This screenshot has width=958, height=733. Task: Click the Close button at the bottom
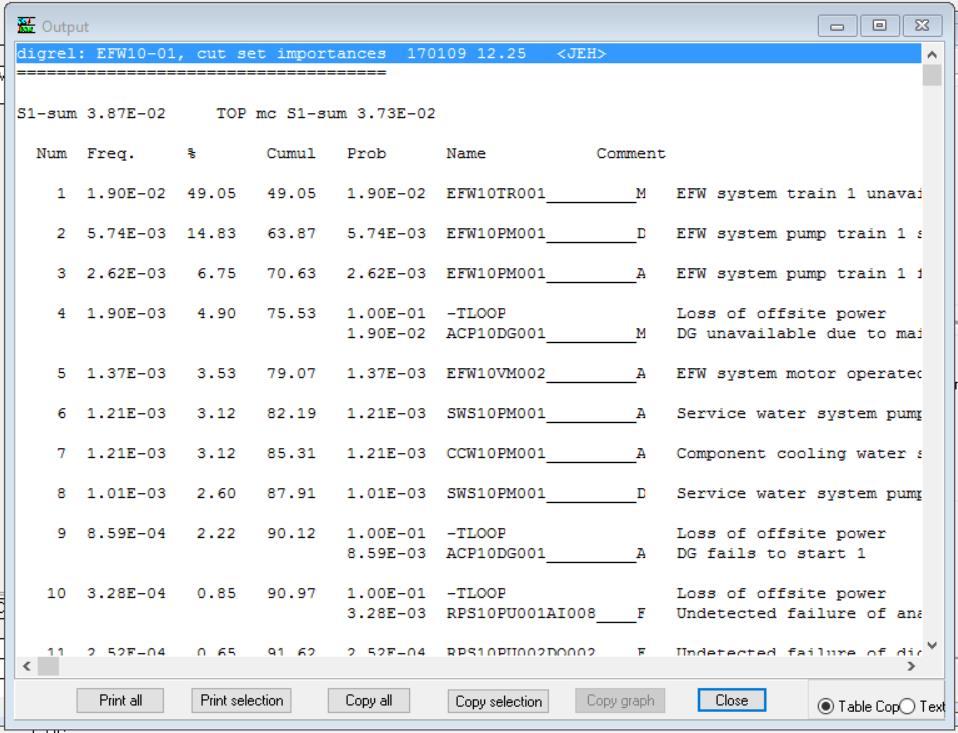click(731, 700)
